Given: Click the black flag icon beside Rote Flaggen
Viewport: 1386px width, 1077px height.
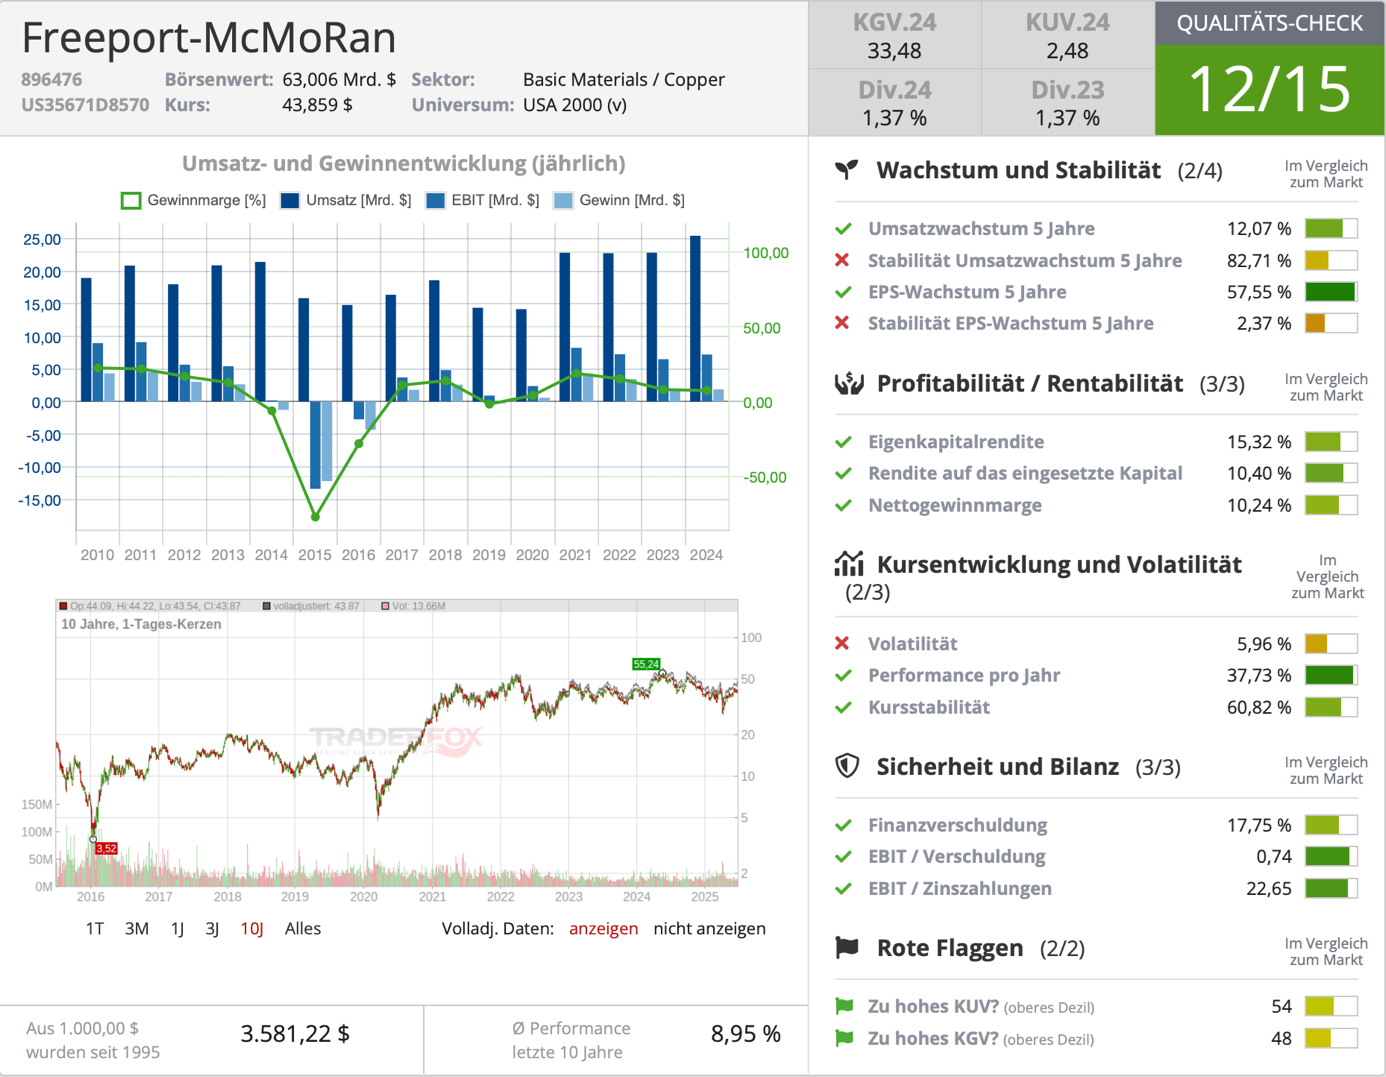Looking at the screenshot, I should click(x=847, y=947).
